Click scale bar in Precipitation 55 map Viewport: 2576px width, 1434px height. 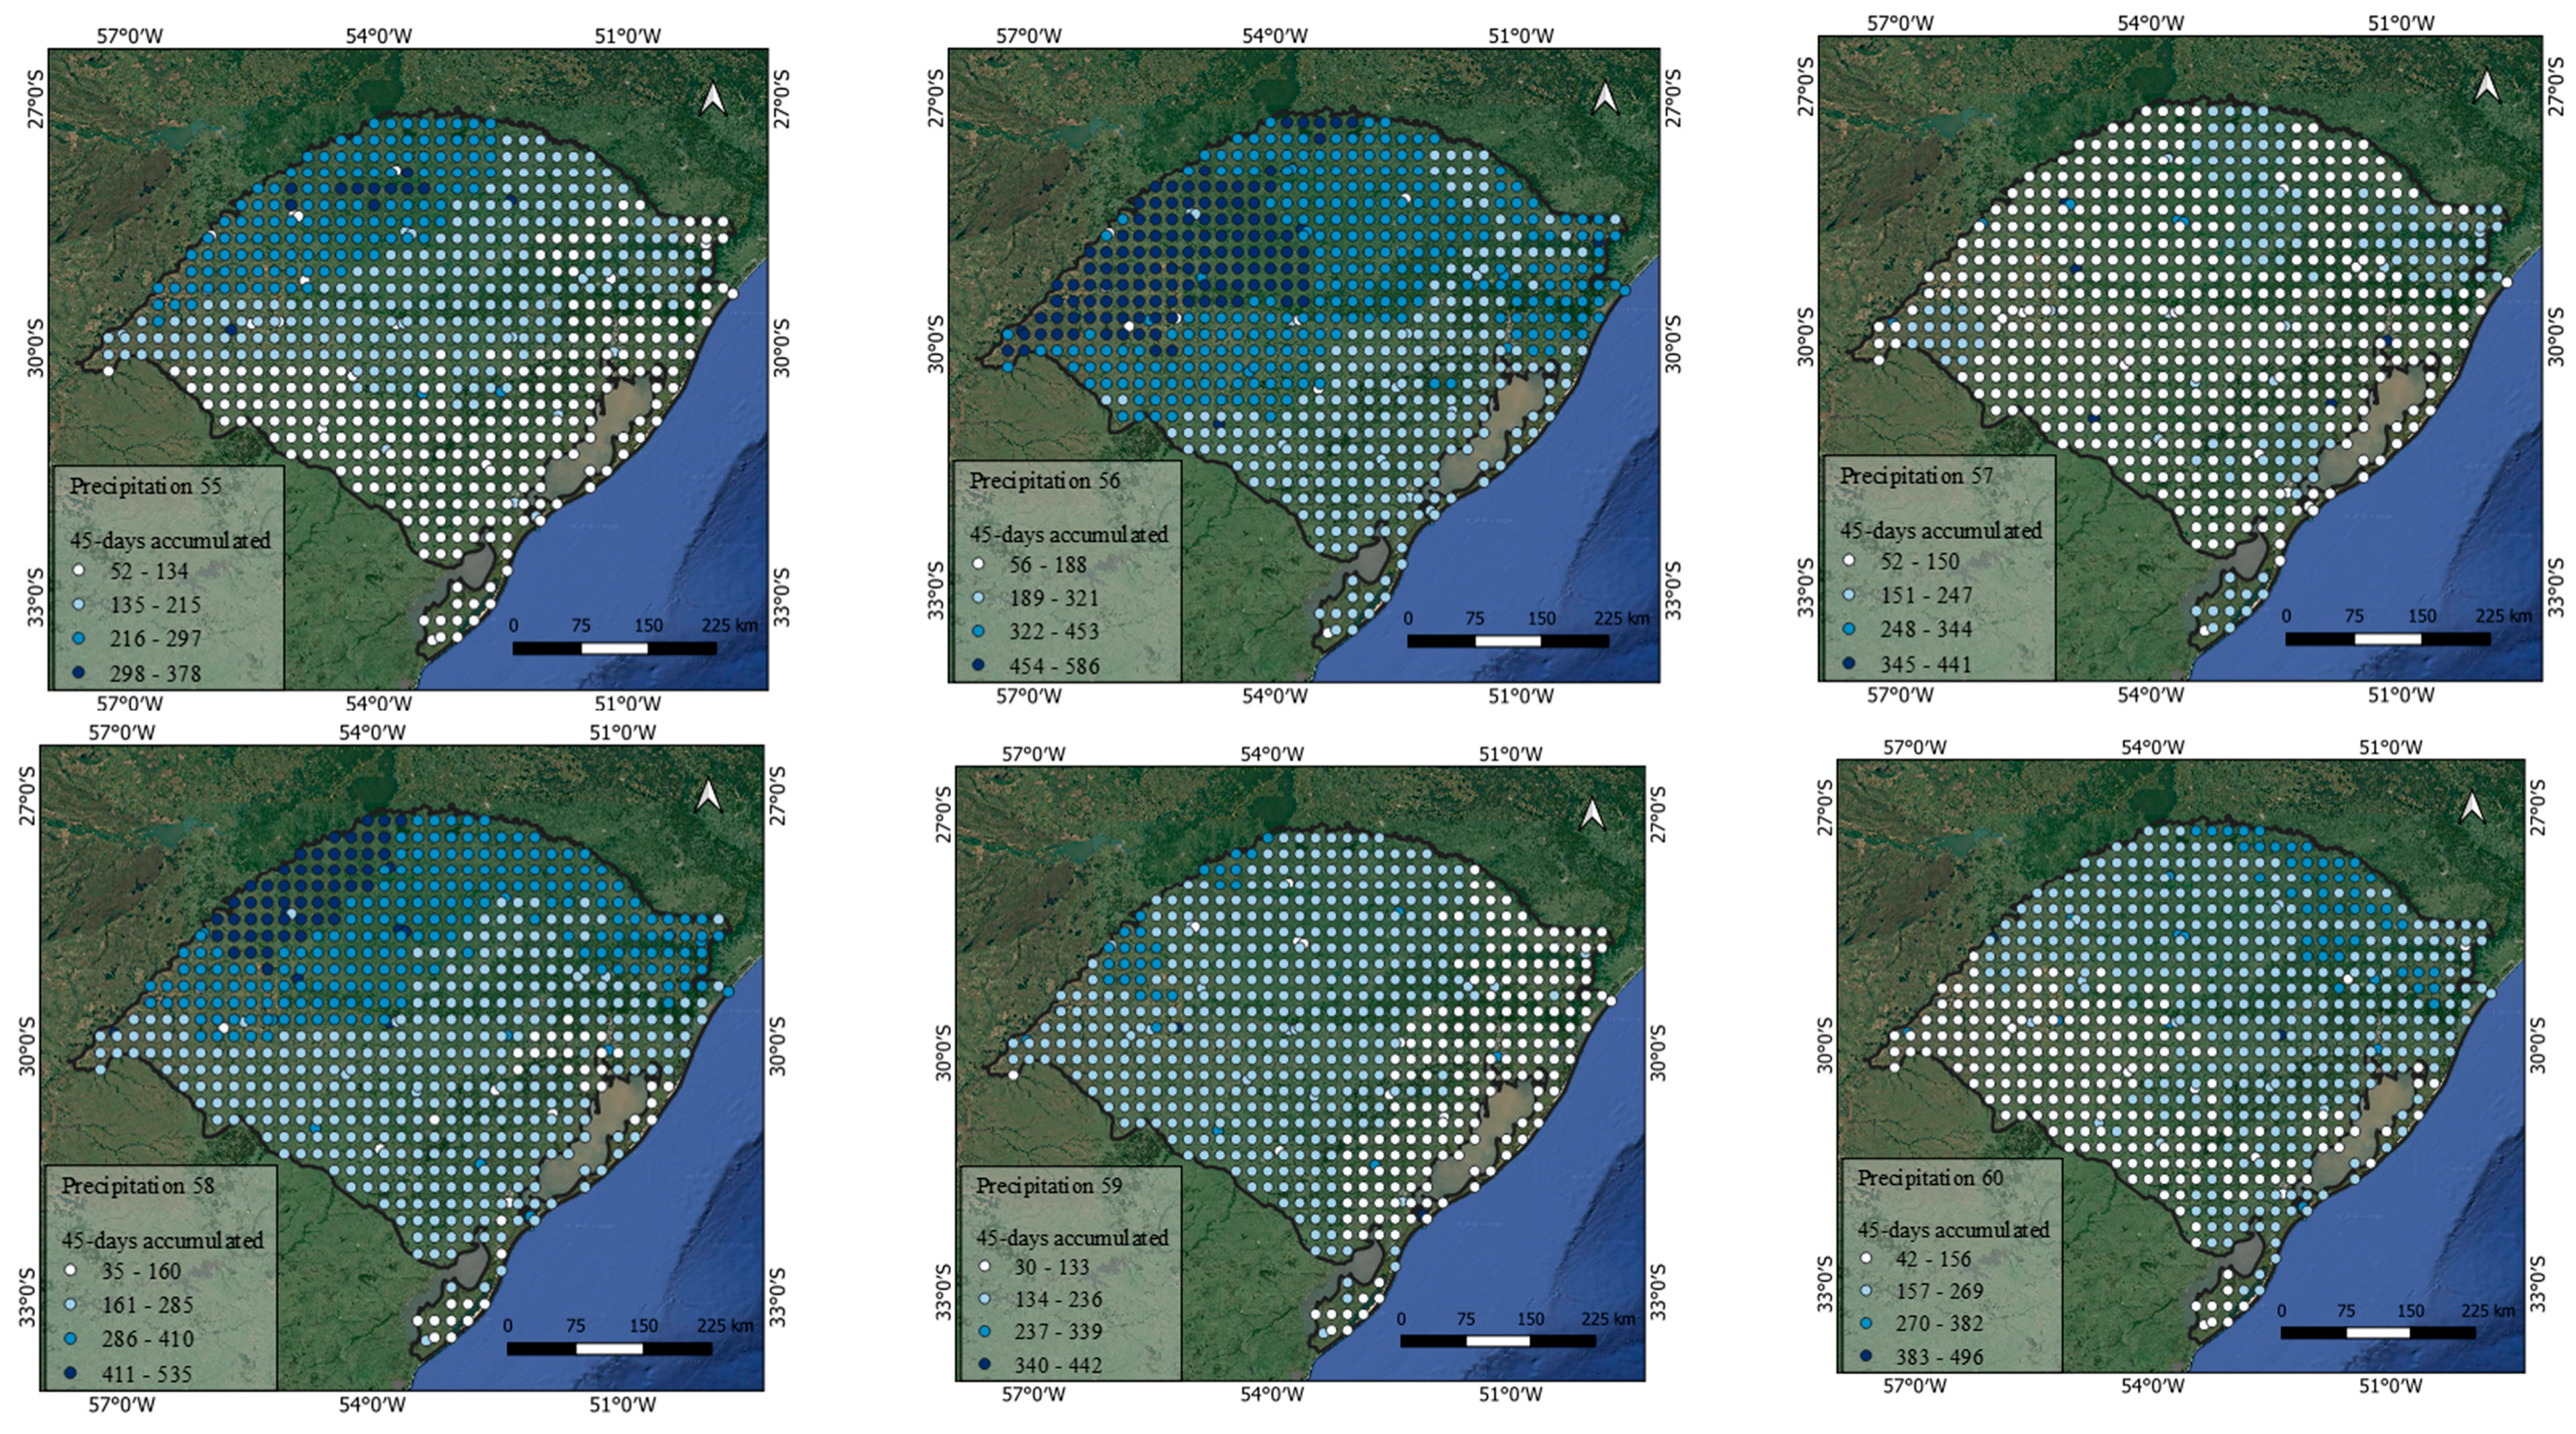(614, 649)
